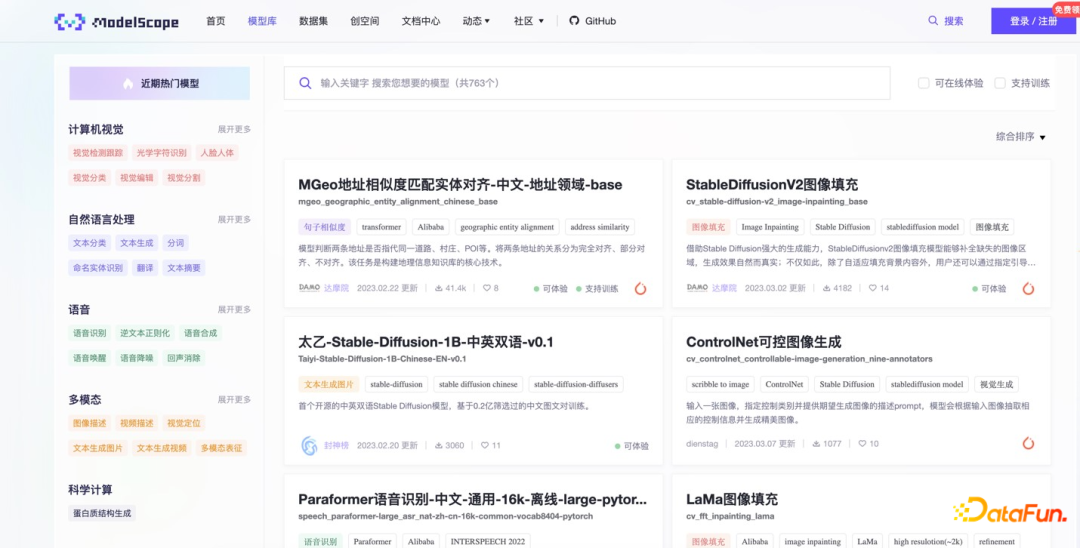Click the red swirl icon on MGeo card

tap(641, 288)
